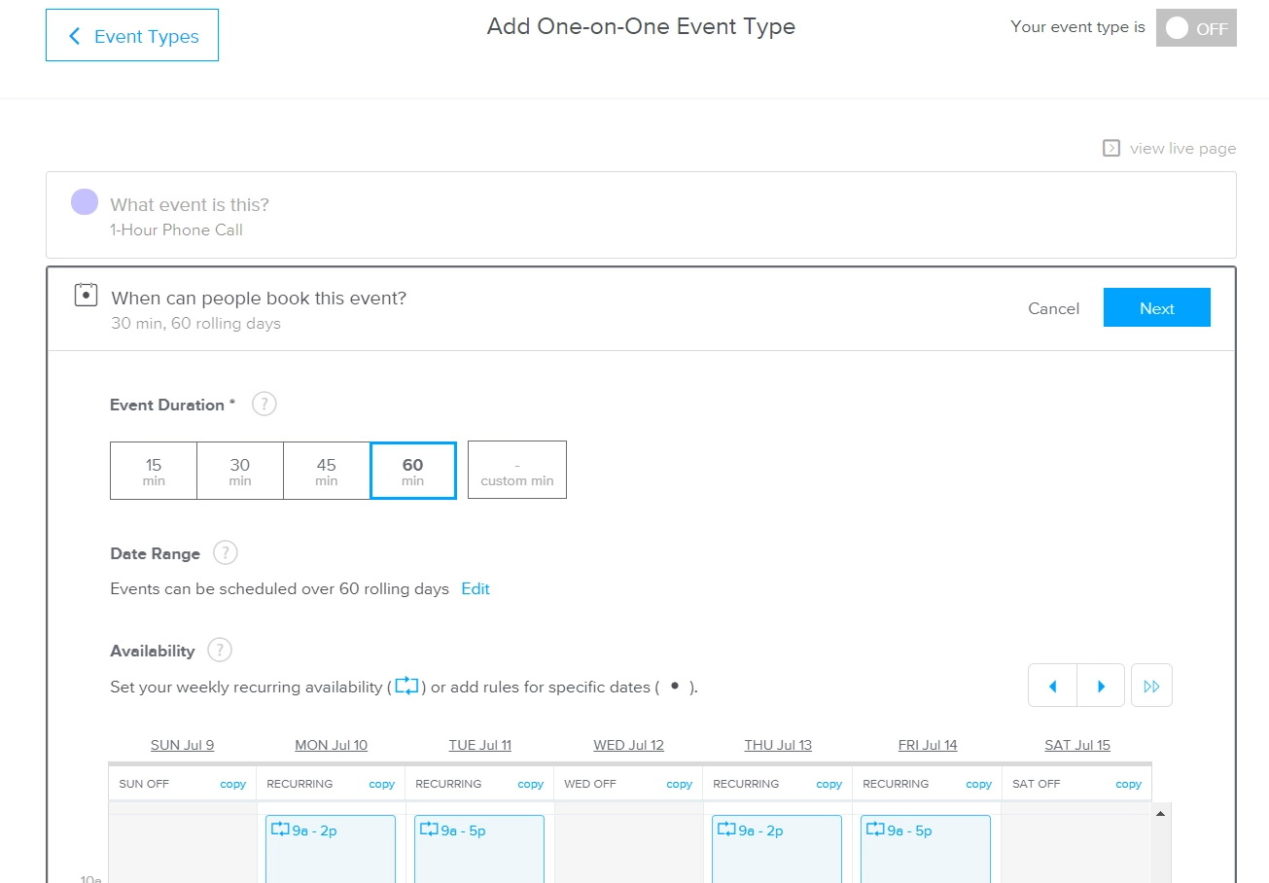Click the Next button
The width and height of the screenshot is (1269, 883).
(1156, 308)
